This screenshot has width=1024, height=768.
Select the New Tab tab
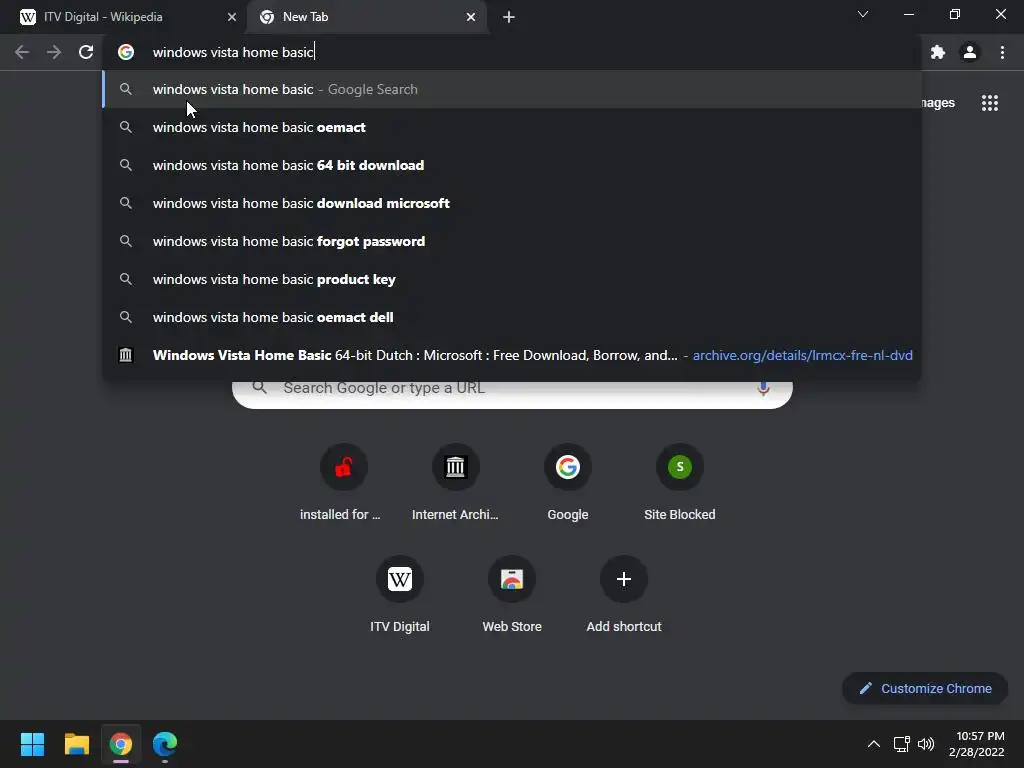tap(367, 17)
